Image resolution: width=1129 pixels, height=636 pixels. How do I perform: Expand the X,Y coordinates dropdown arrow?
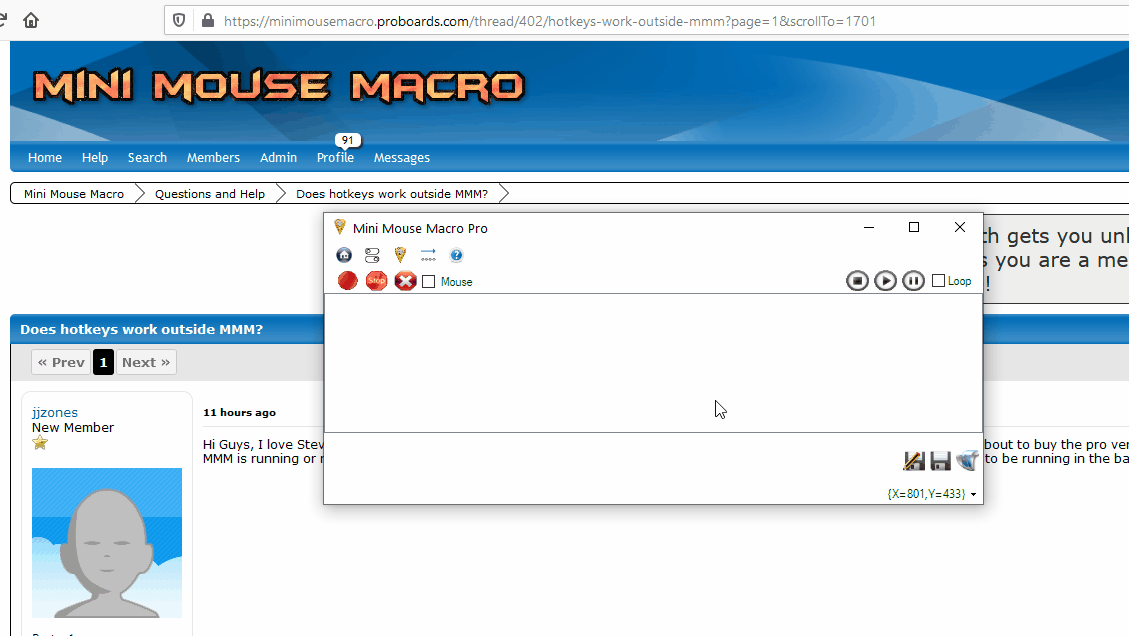coord(974,495)
